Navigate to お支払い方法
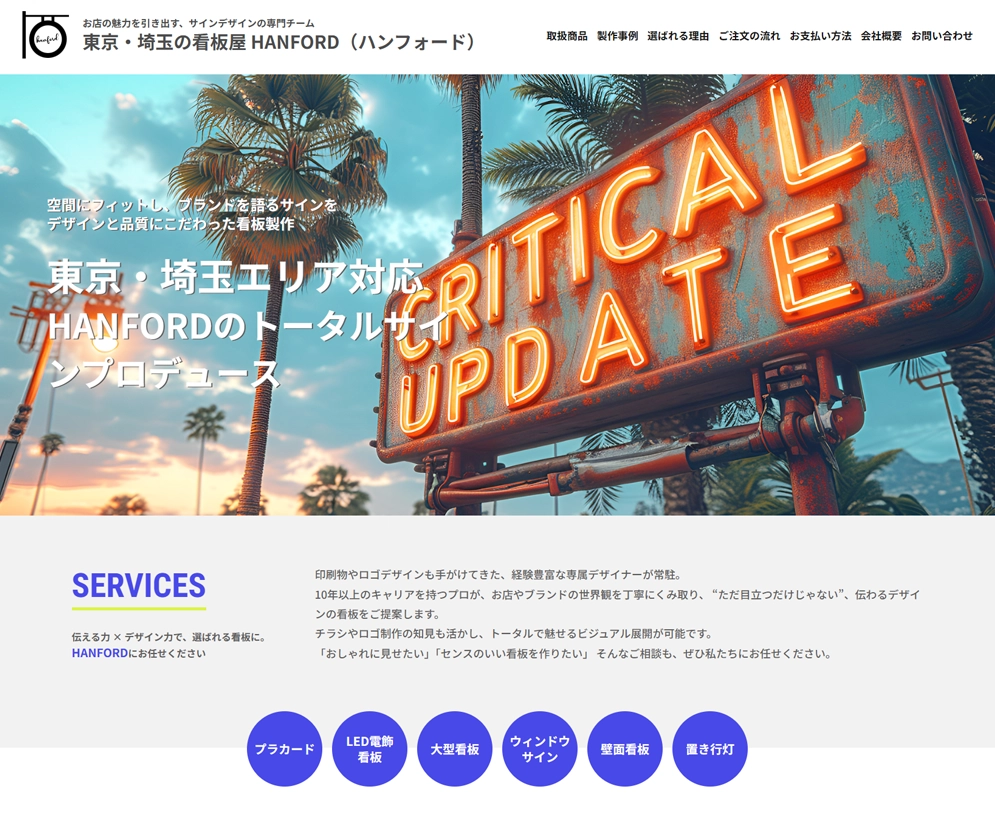This screenshot has width=995, height=827. coord(820,36)
